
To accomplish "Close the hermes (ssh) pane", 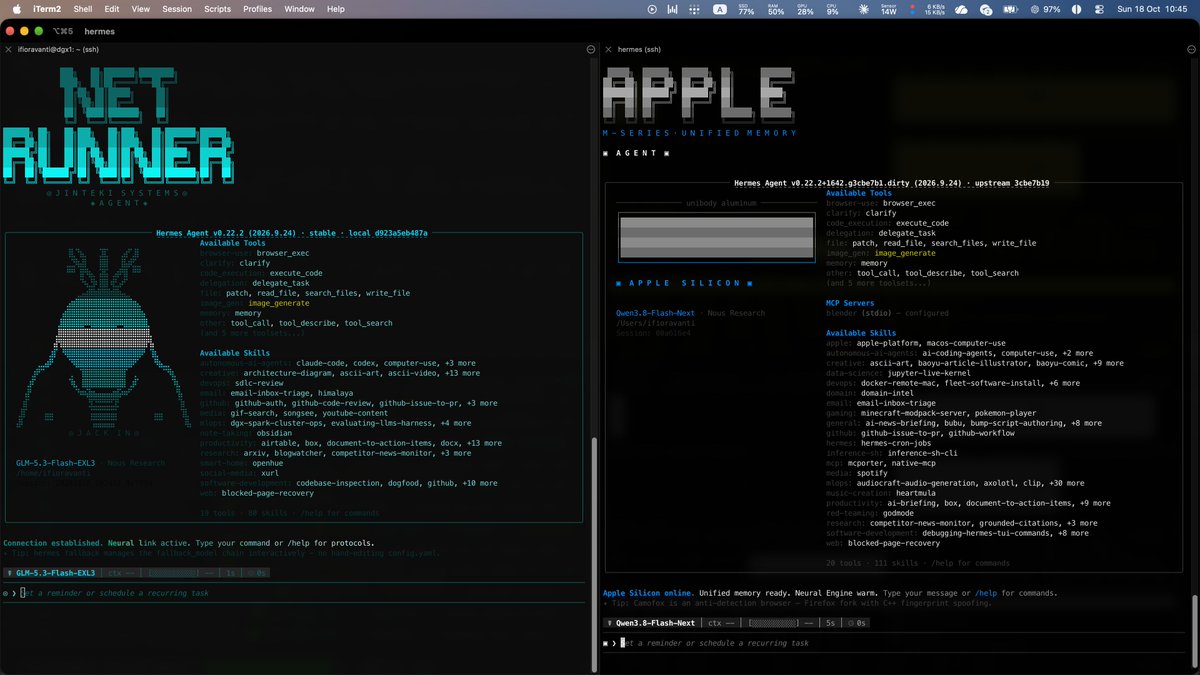I will tap(609, 49).
